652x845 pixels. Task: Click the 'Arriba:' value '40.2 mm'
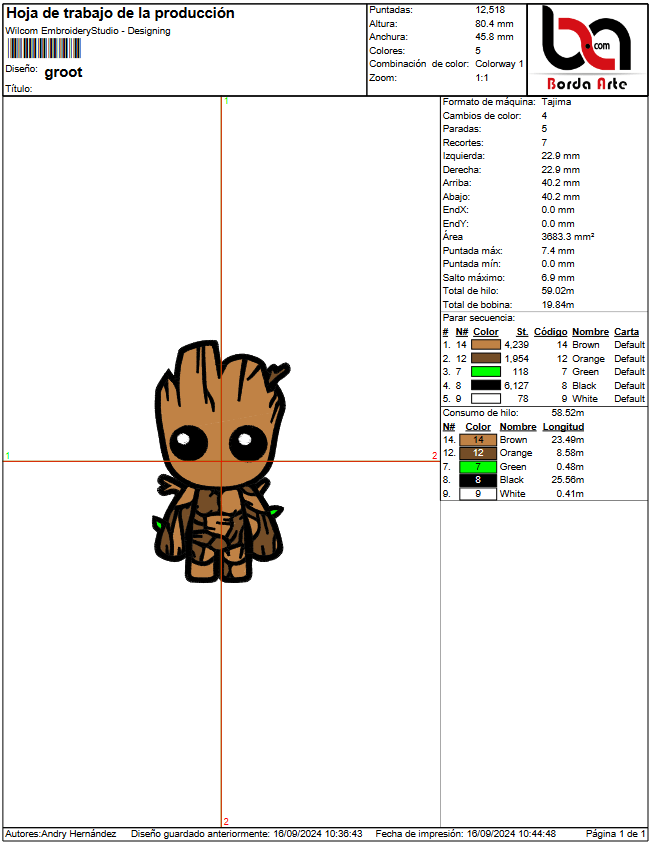(x=560, y=183)
